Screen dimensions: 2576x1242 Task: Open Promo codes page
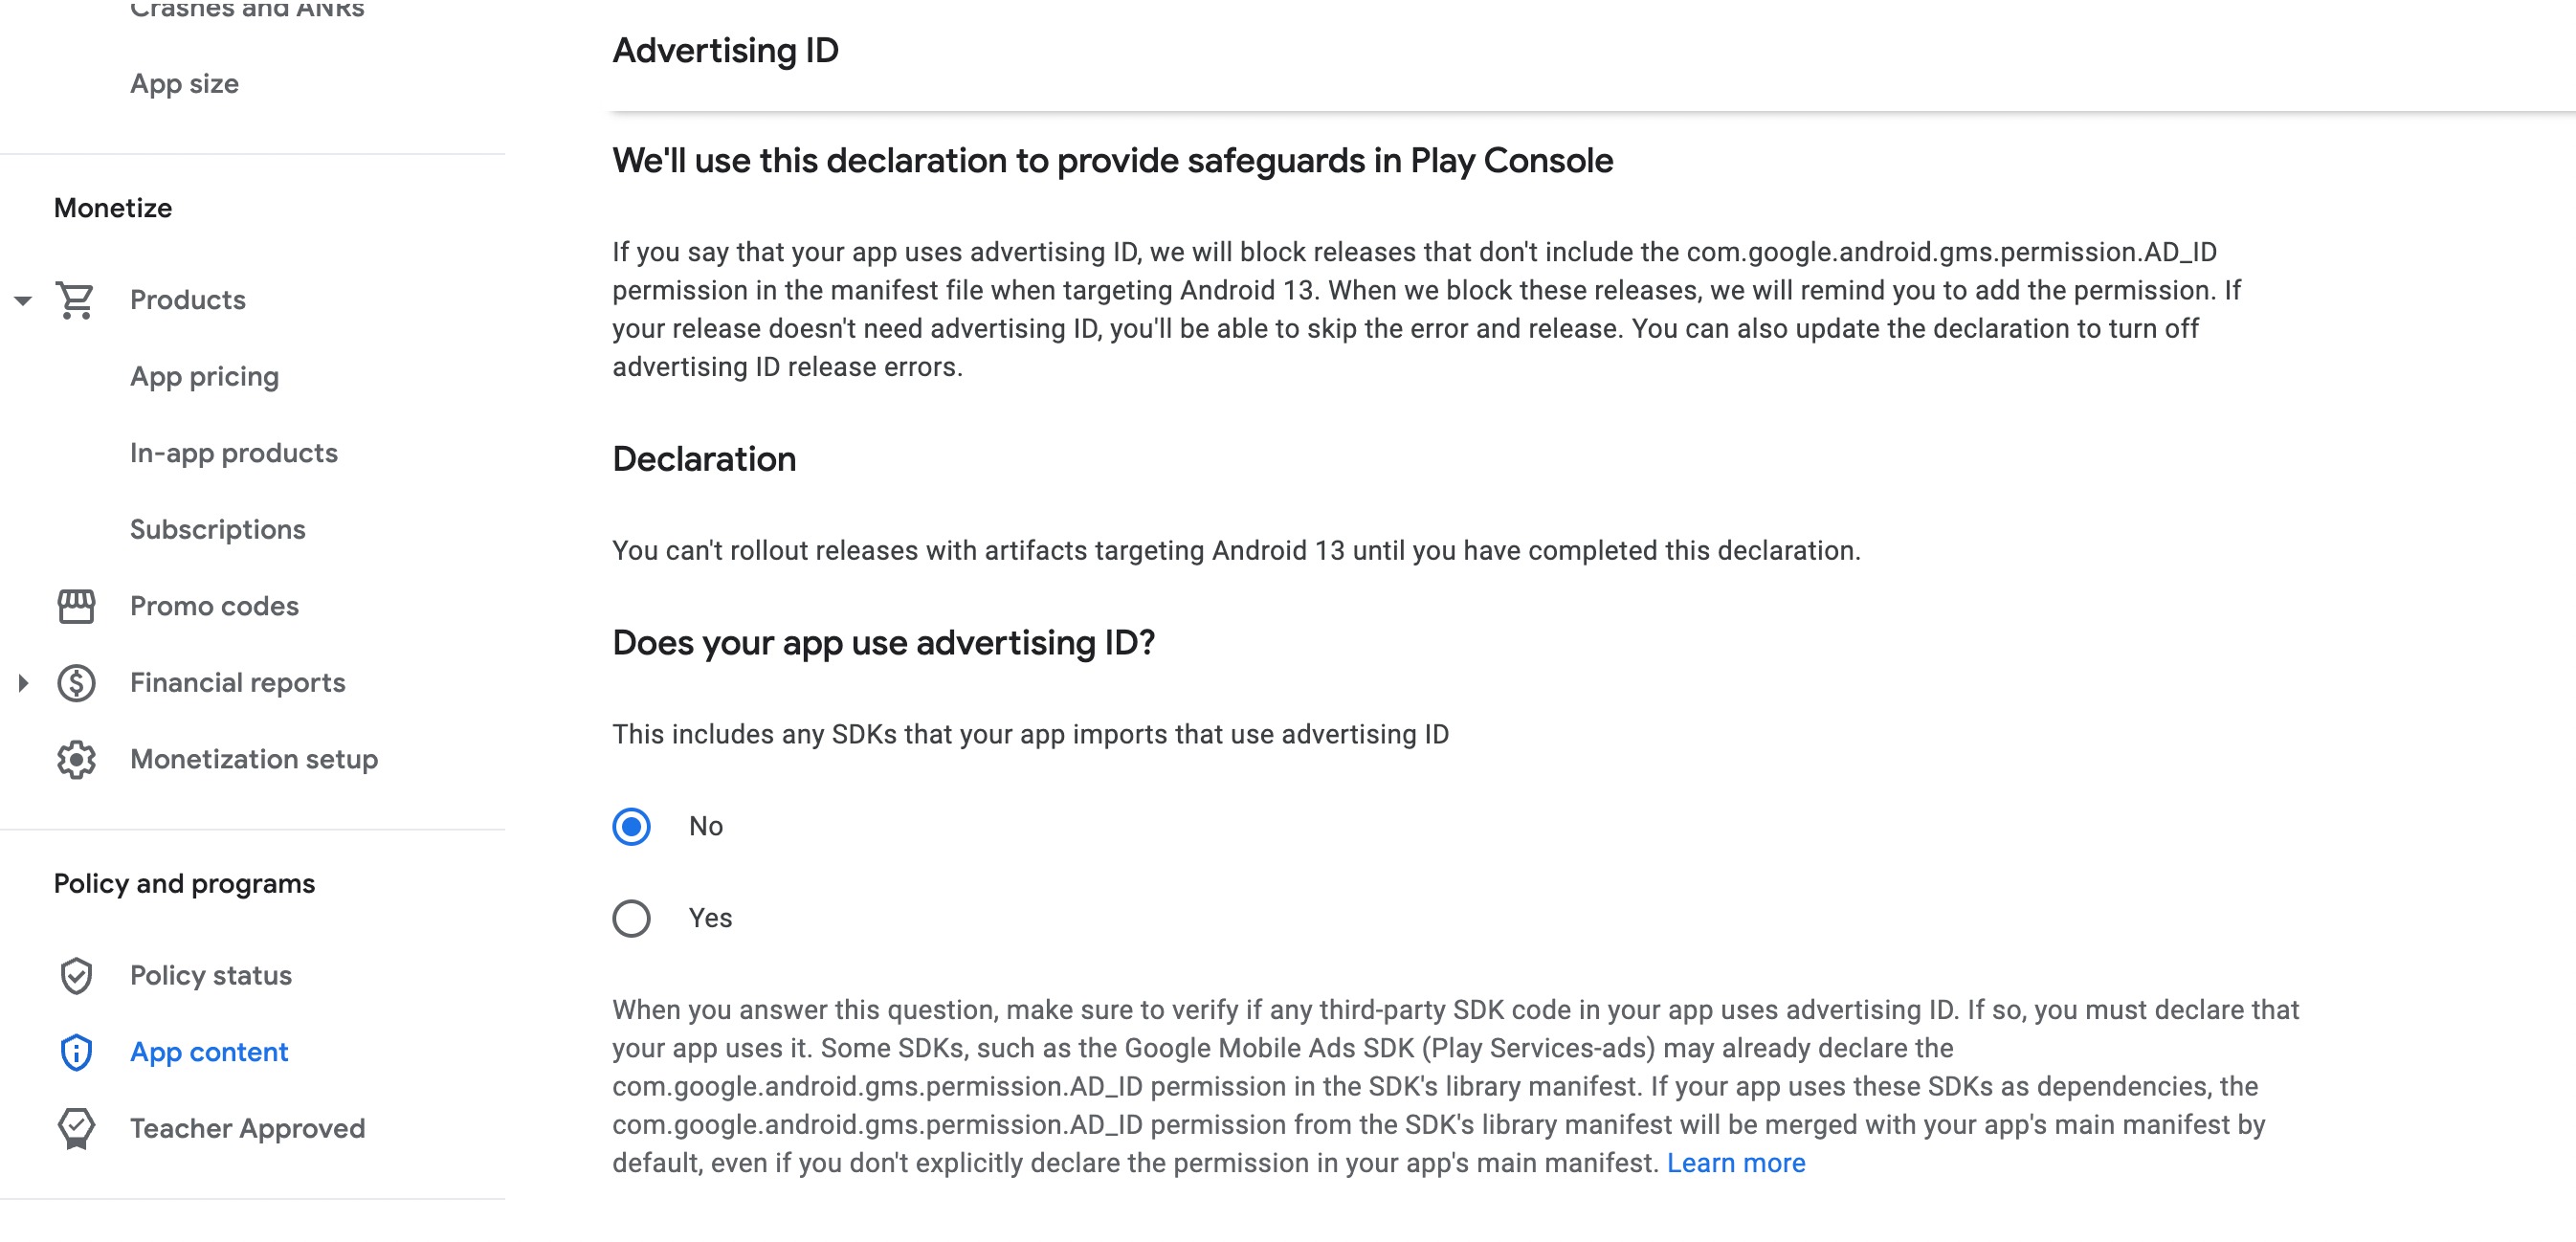214,606
